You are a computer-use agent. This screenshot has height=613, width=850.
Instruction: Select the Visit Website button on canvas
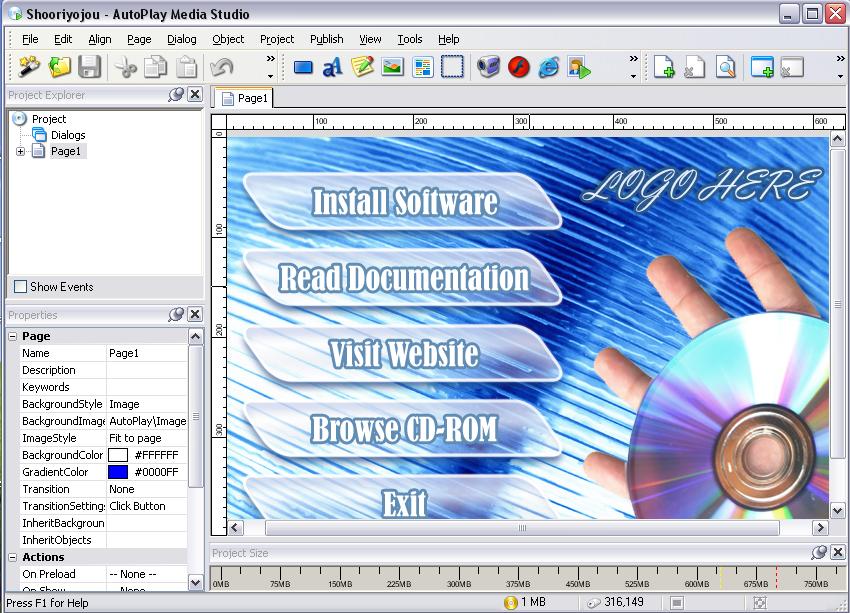point(402,353)
